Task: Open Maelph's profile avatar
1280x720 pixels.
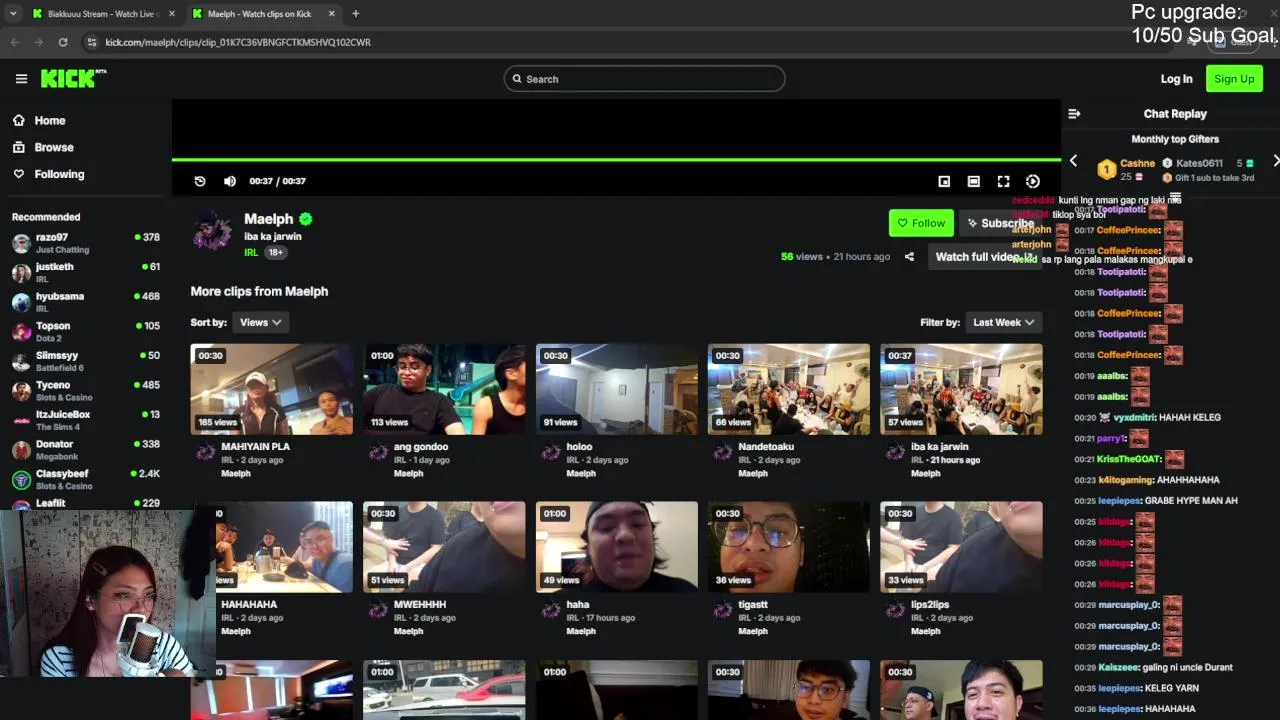Action: (212, 231)
